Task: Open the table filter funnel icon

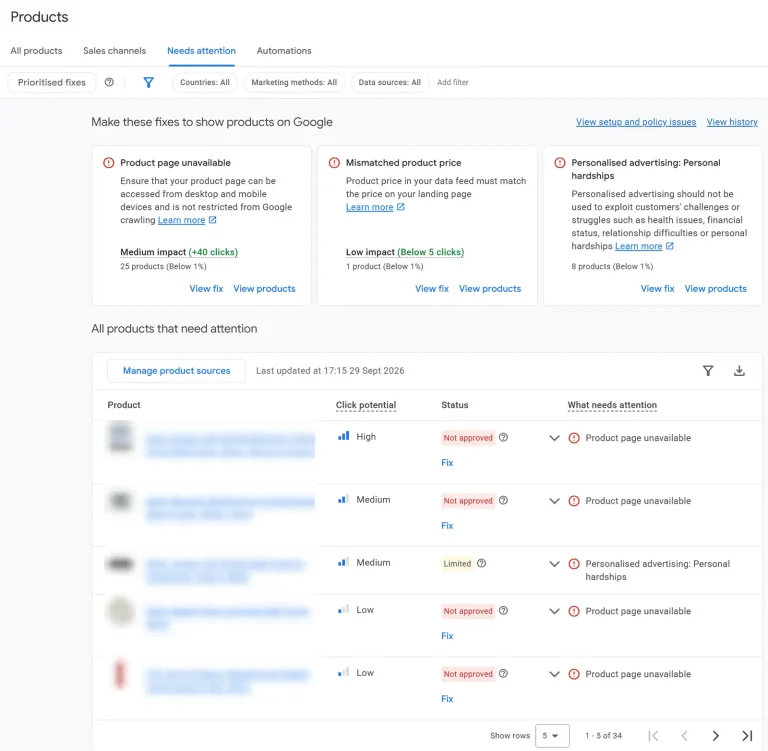Action: [708, 371]
